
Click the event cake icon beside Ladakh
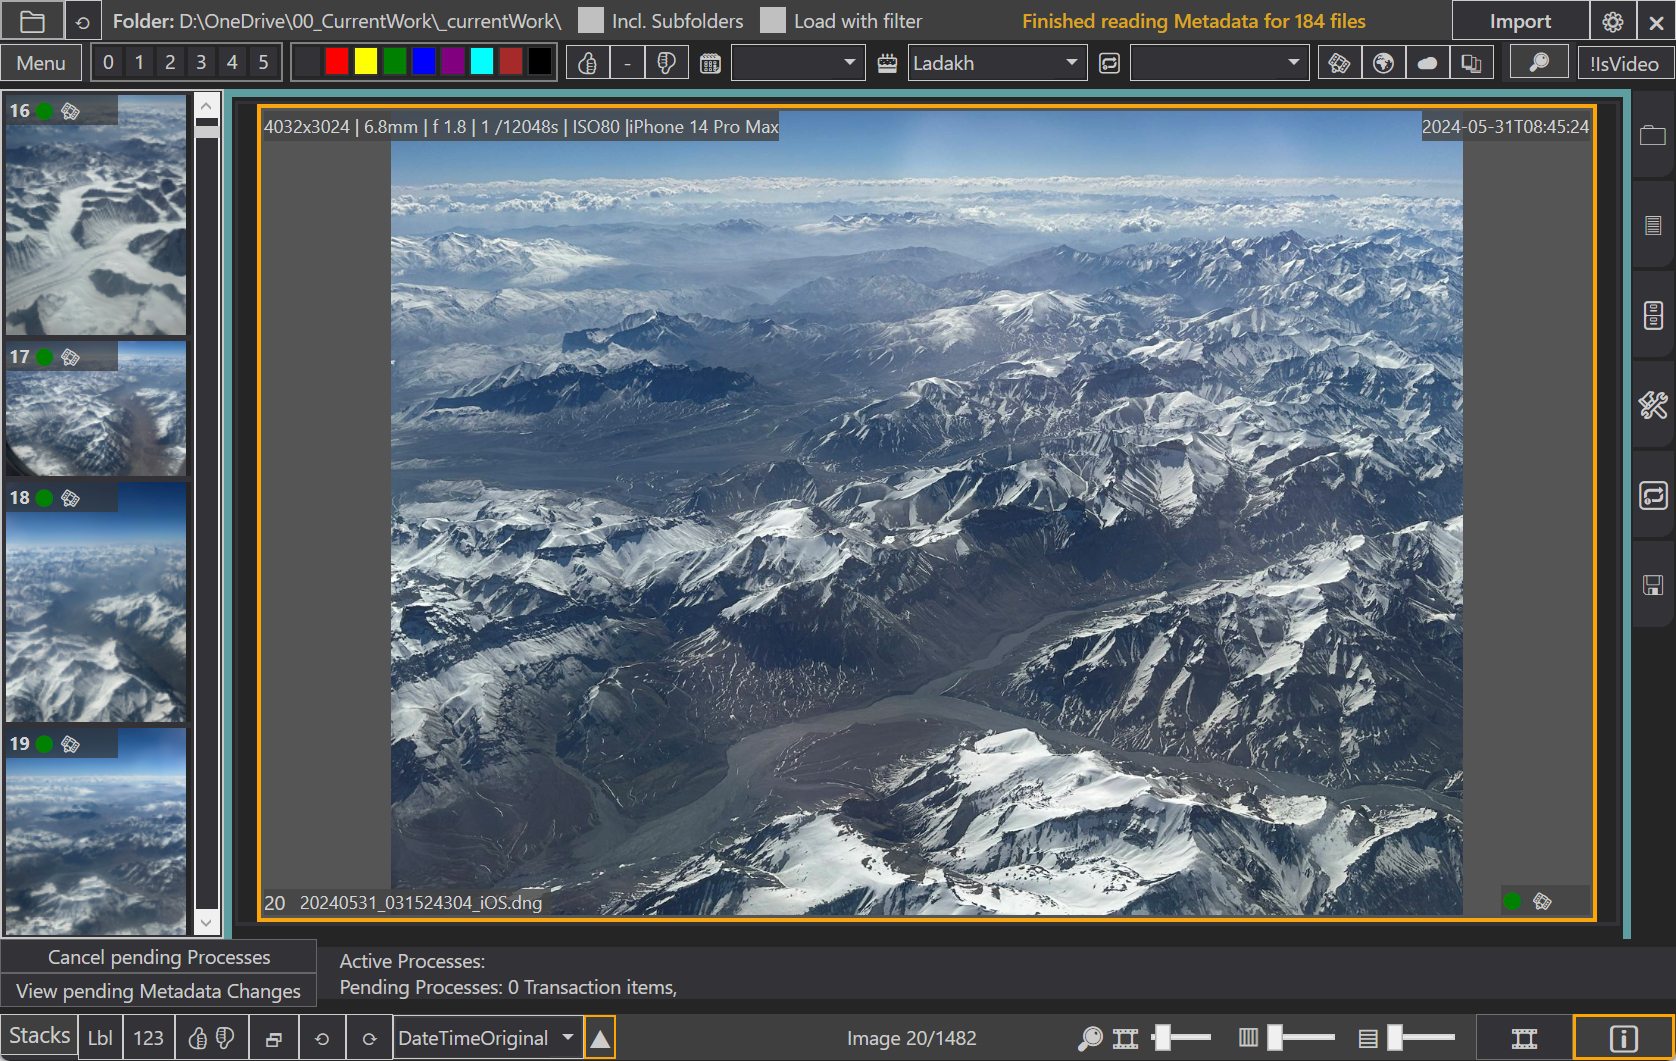click(887, 64)
